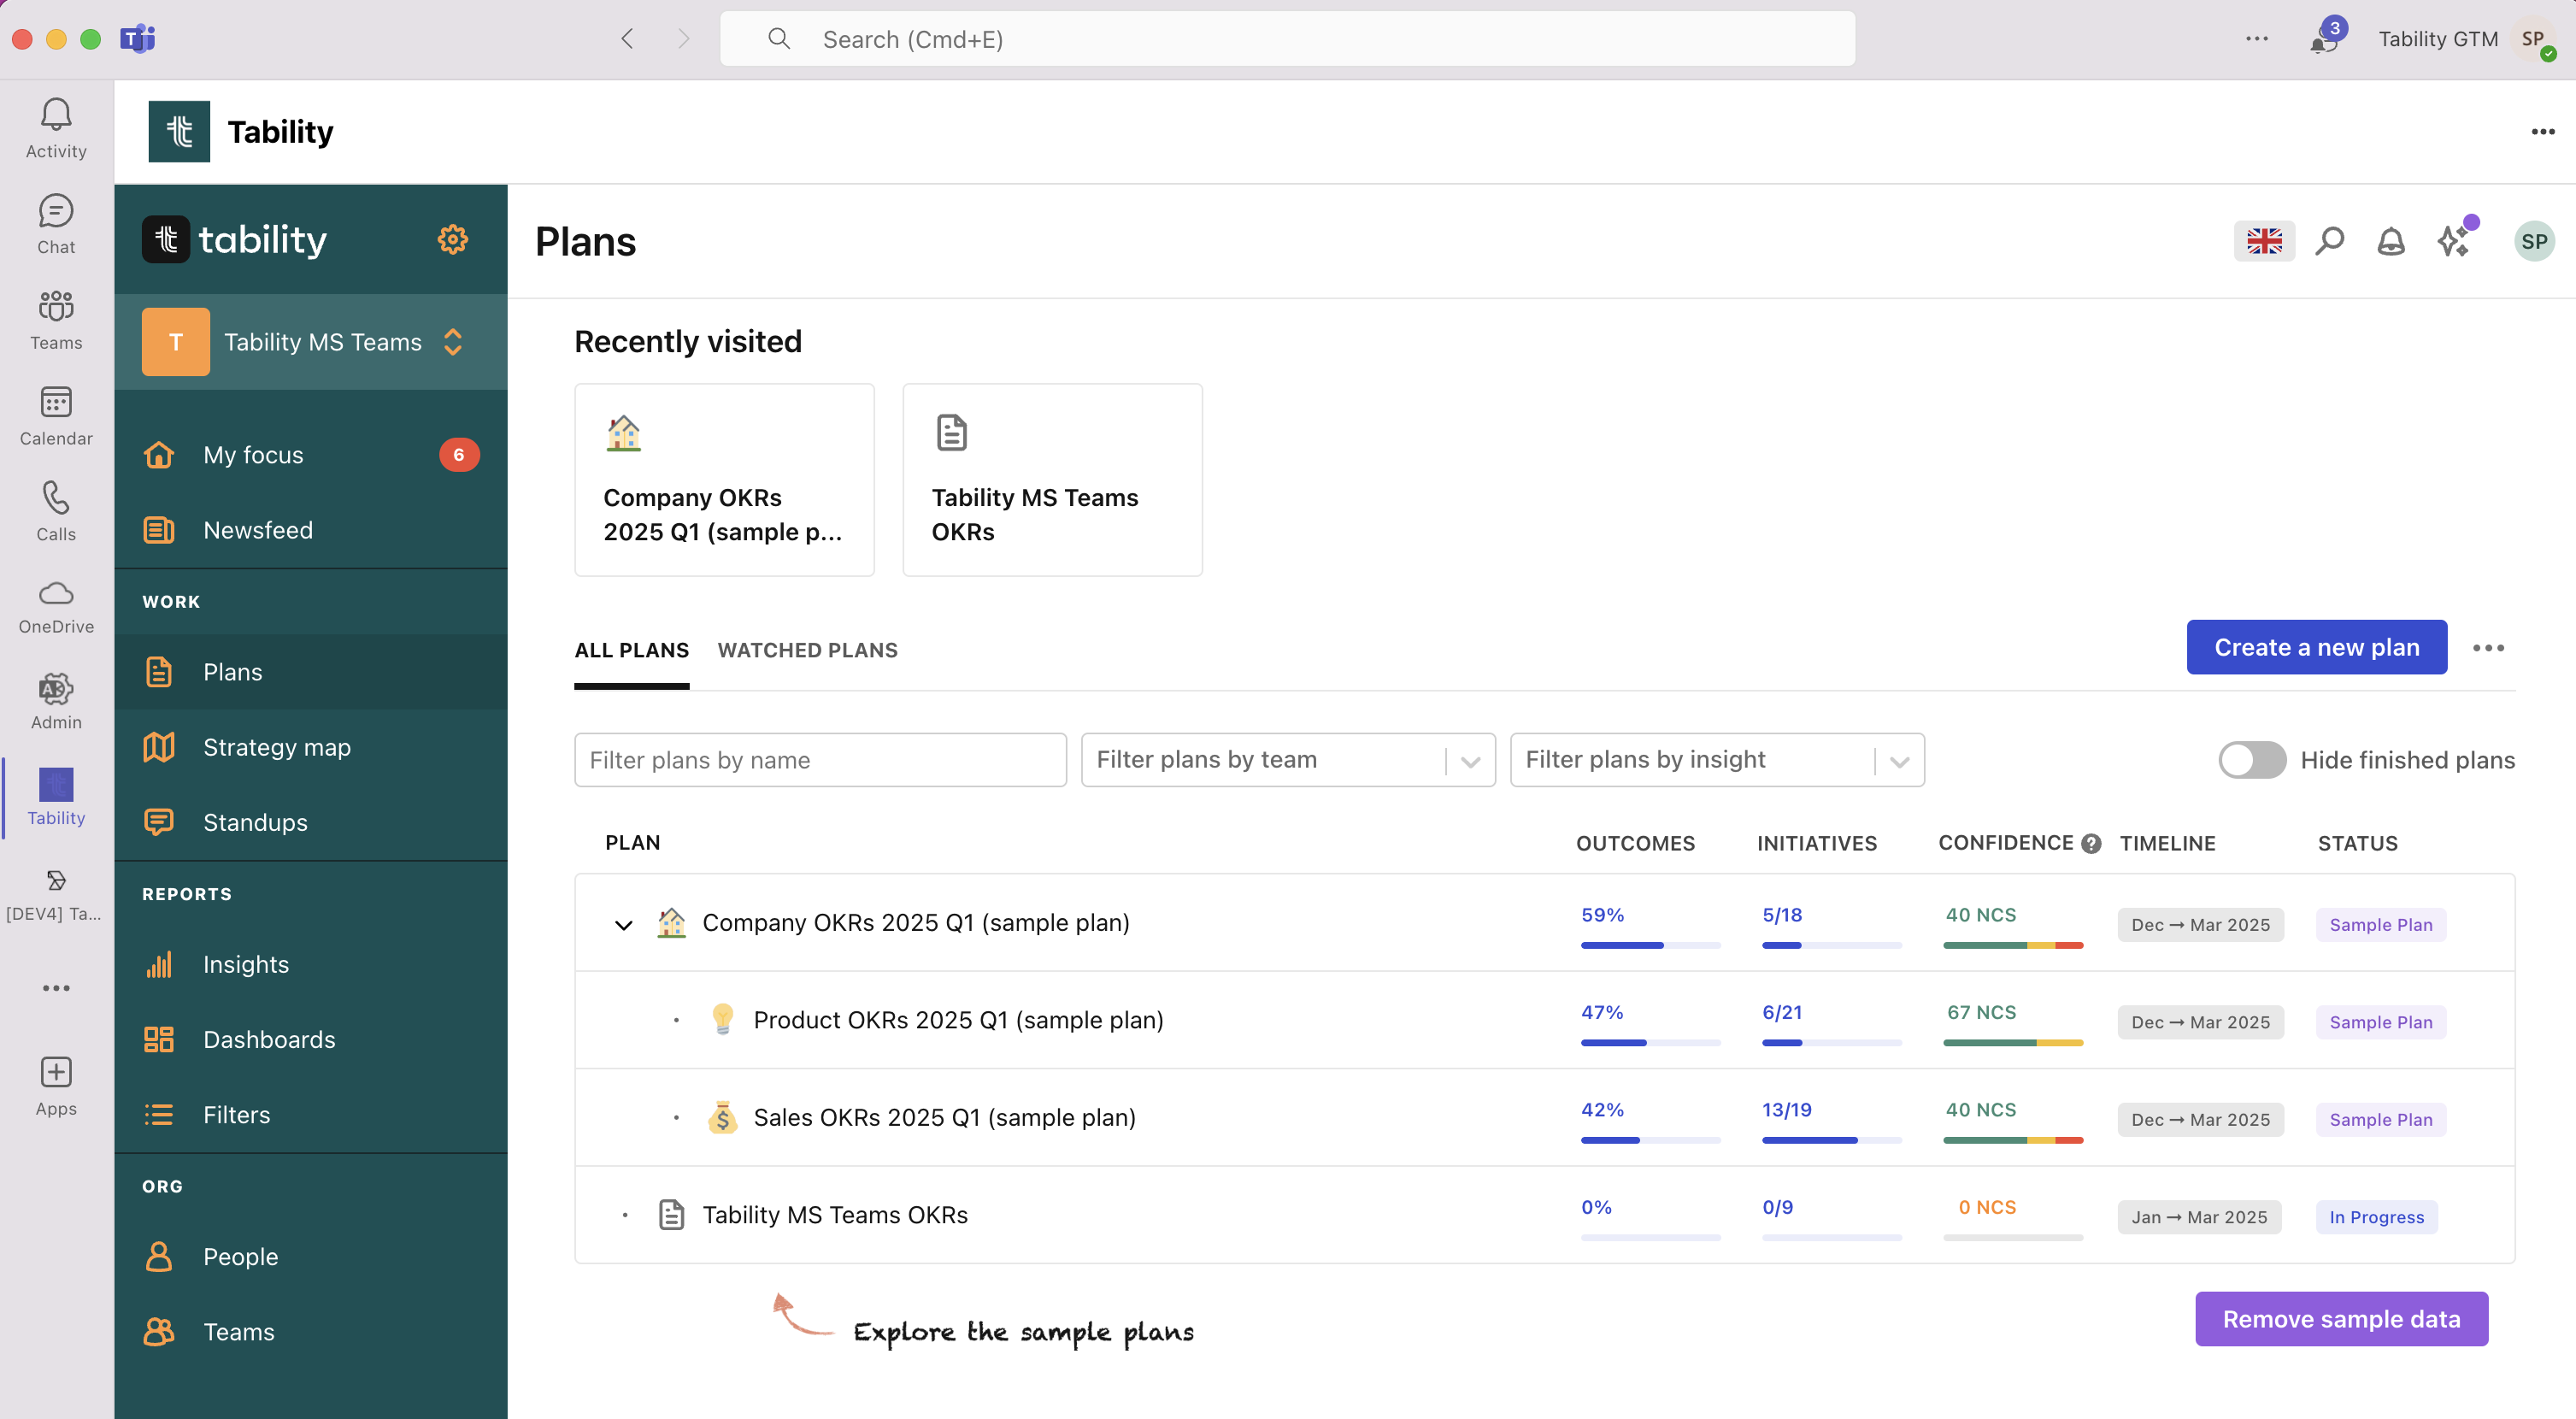Select the UK flag language icon
2576x1419 pixels.
[x=2263, y=241]
